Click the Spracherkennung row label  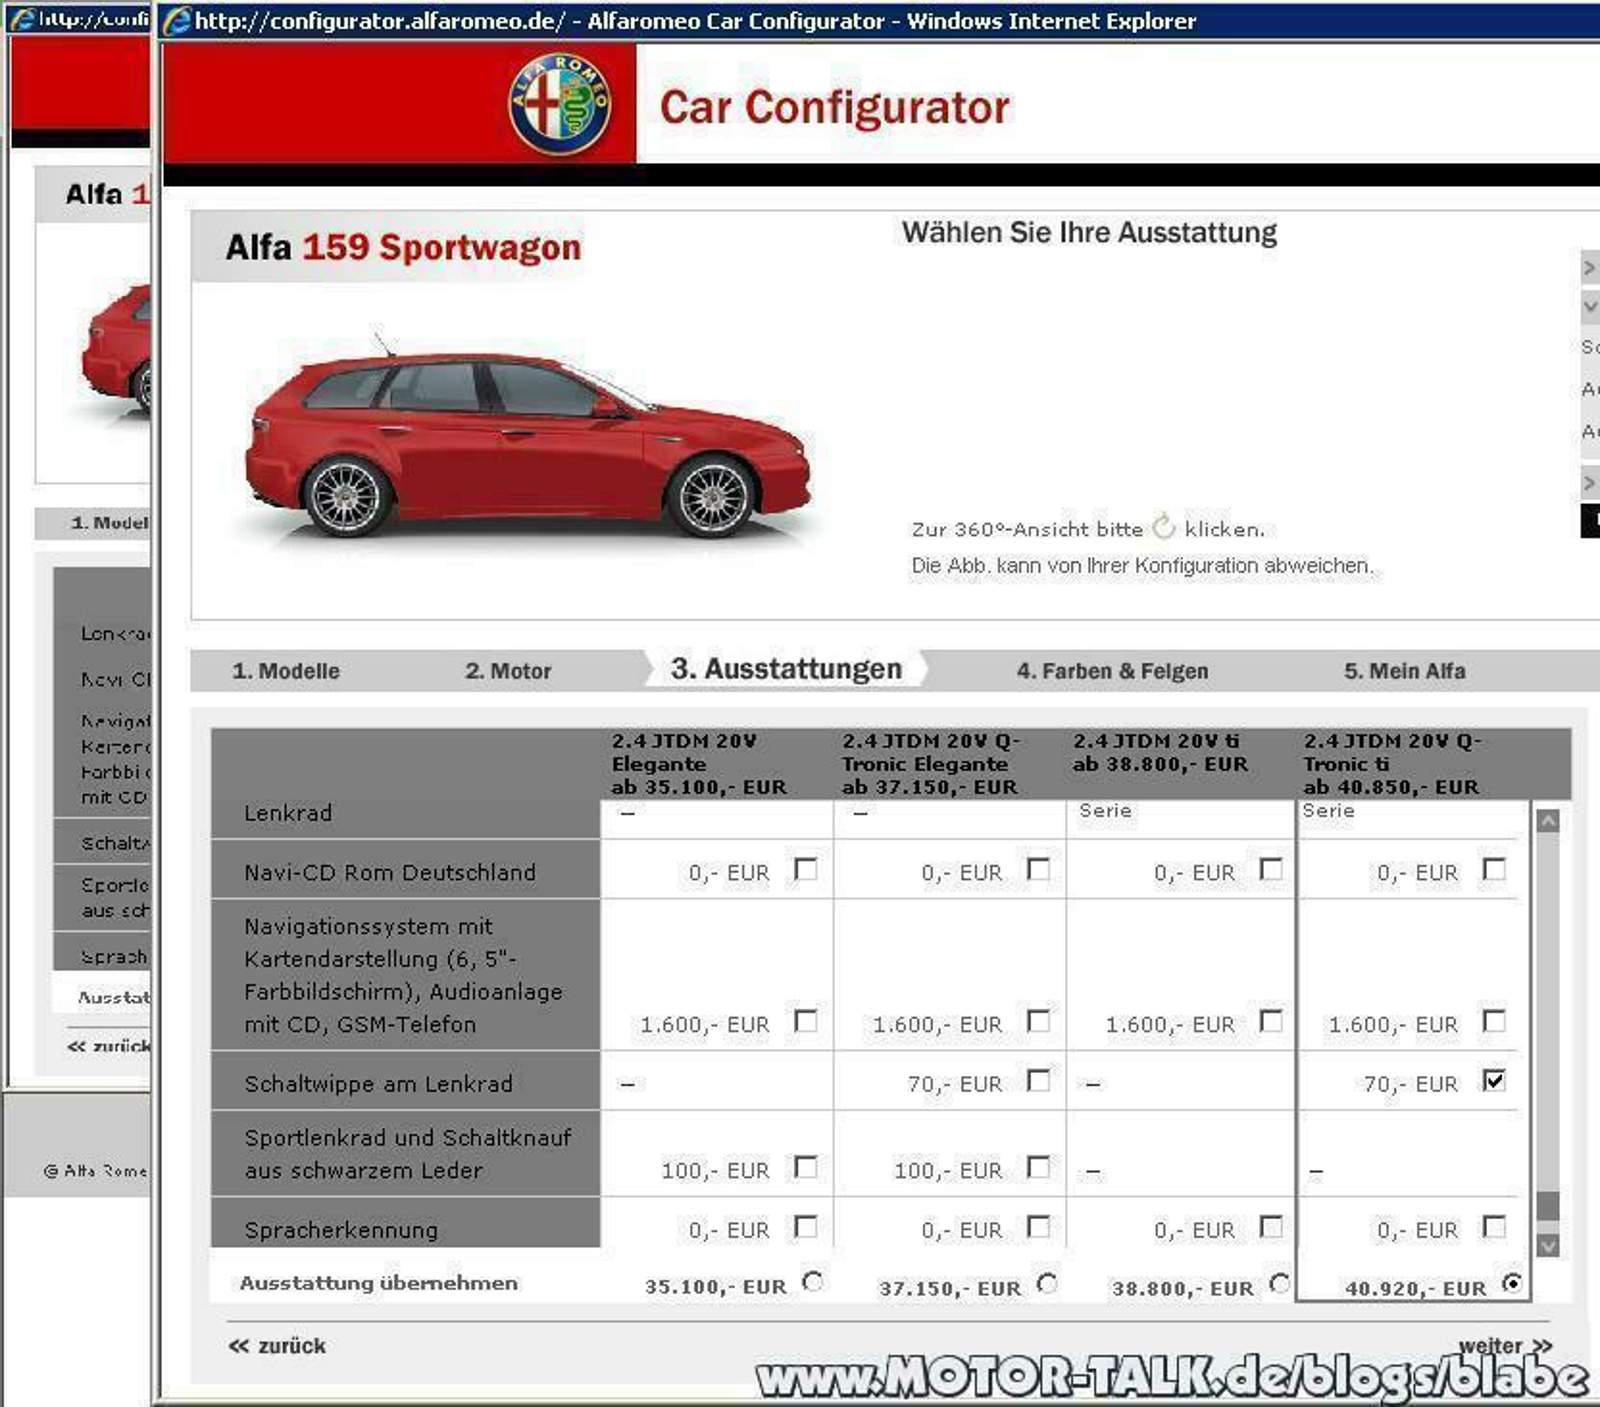click(341, 1230)
